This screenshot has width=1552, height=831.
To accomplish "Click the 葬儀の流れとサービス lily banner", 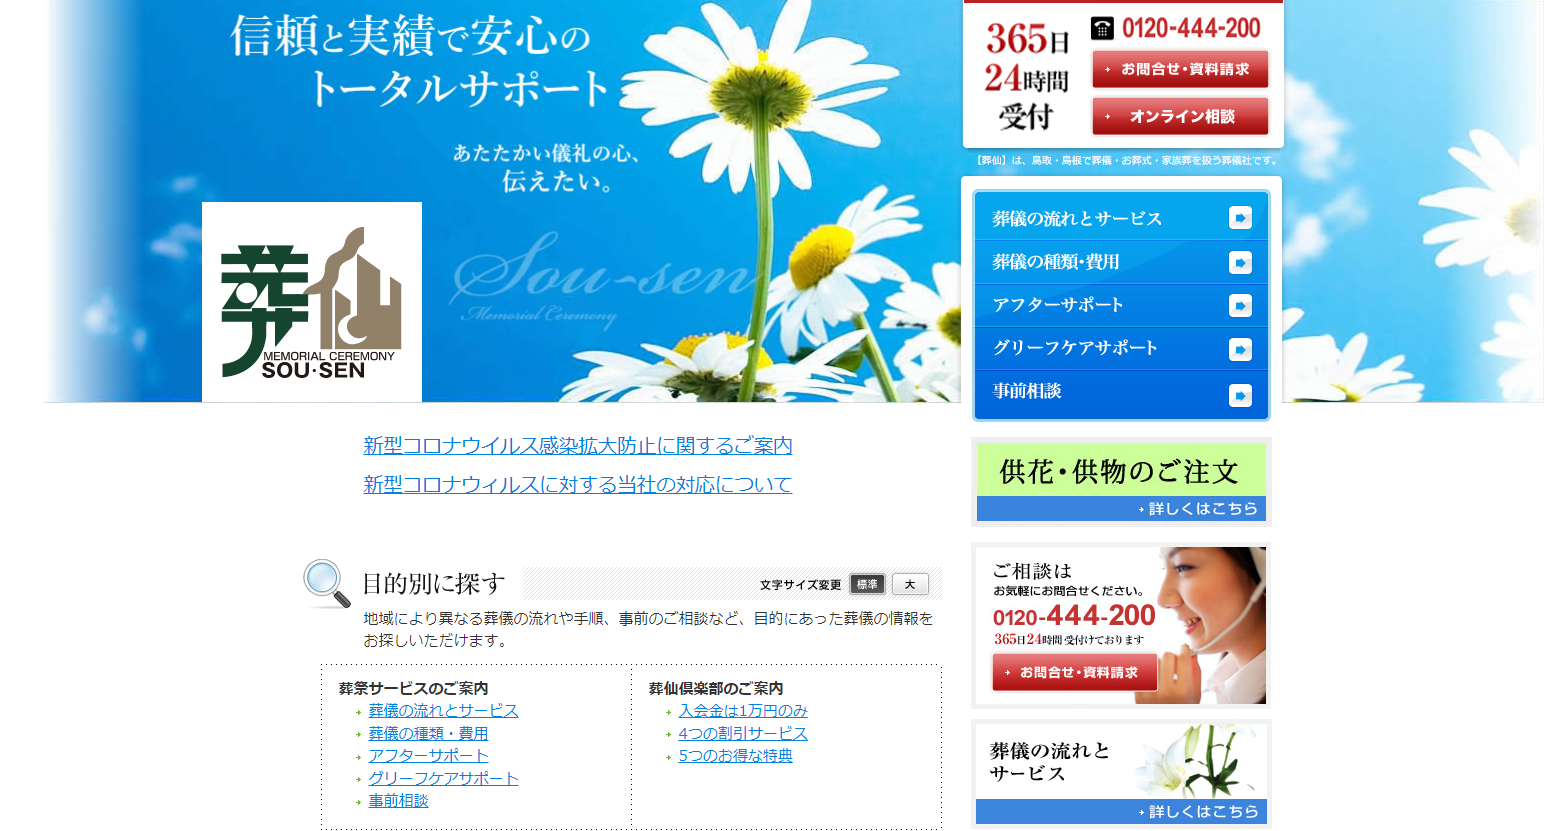I will tap(1121, 773).
